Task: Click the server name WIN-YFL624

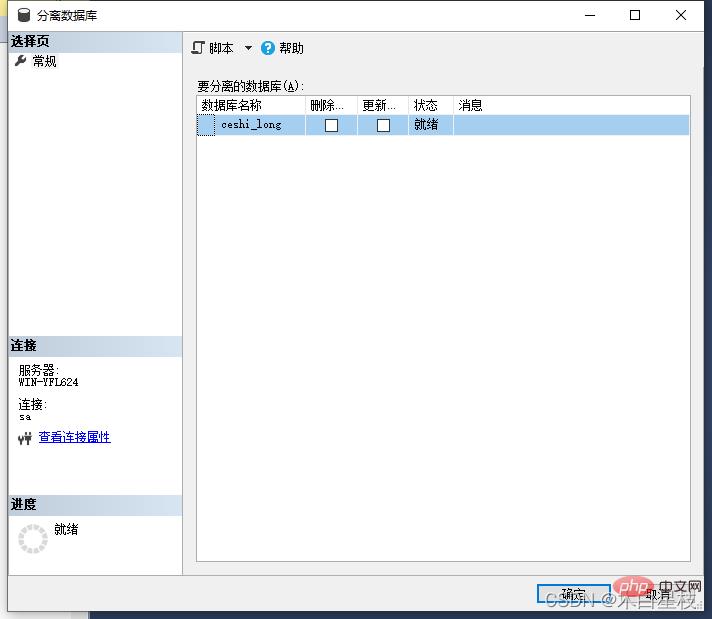Action: point(48,382)
